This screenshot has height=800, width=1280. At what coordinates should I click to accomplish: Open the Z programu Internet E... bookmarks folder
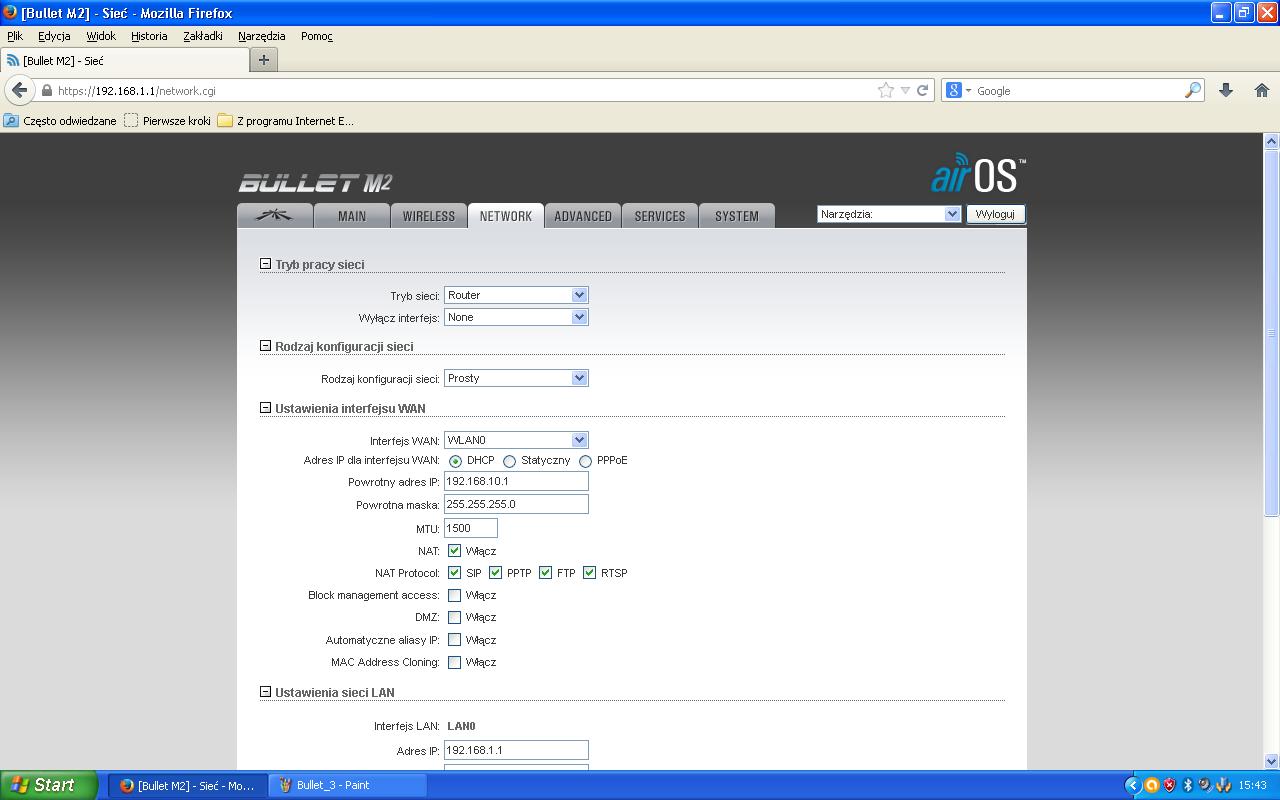(286, 121)
